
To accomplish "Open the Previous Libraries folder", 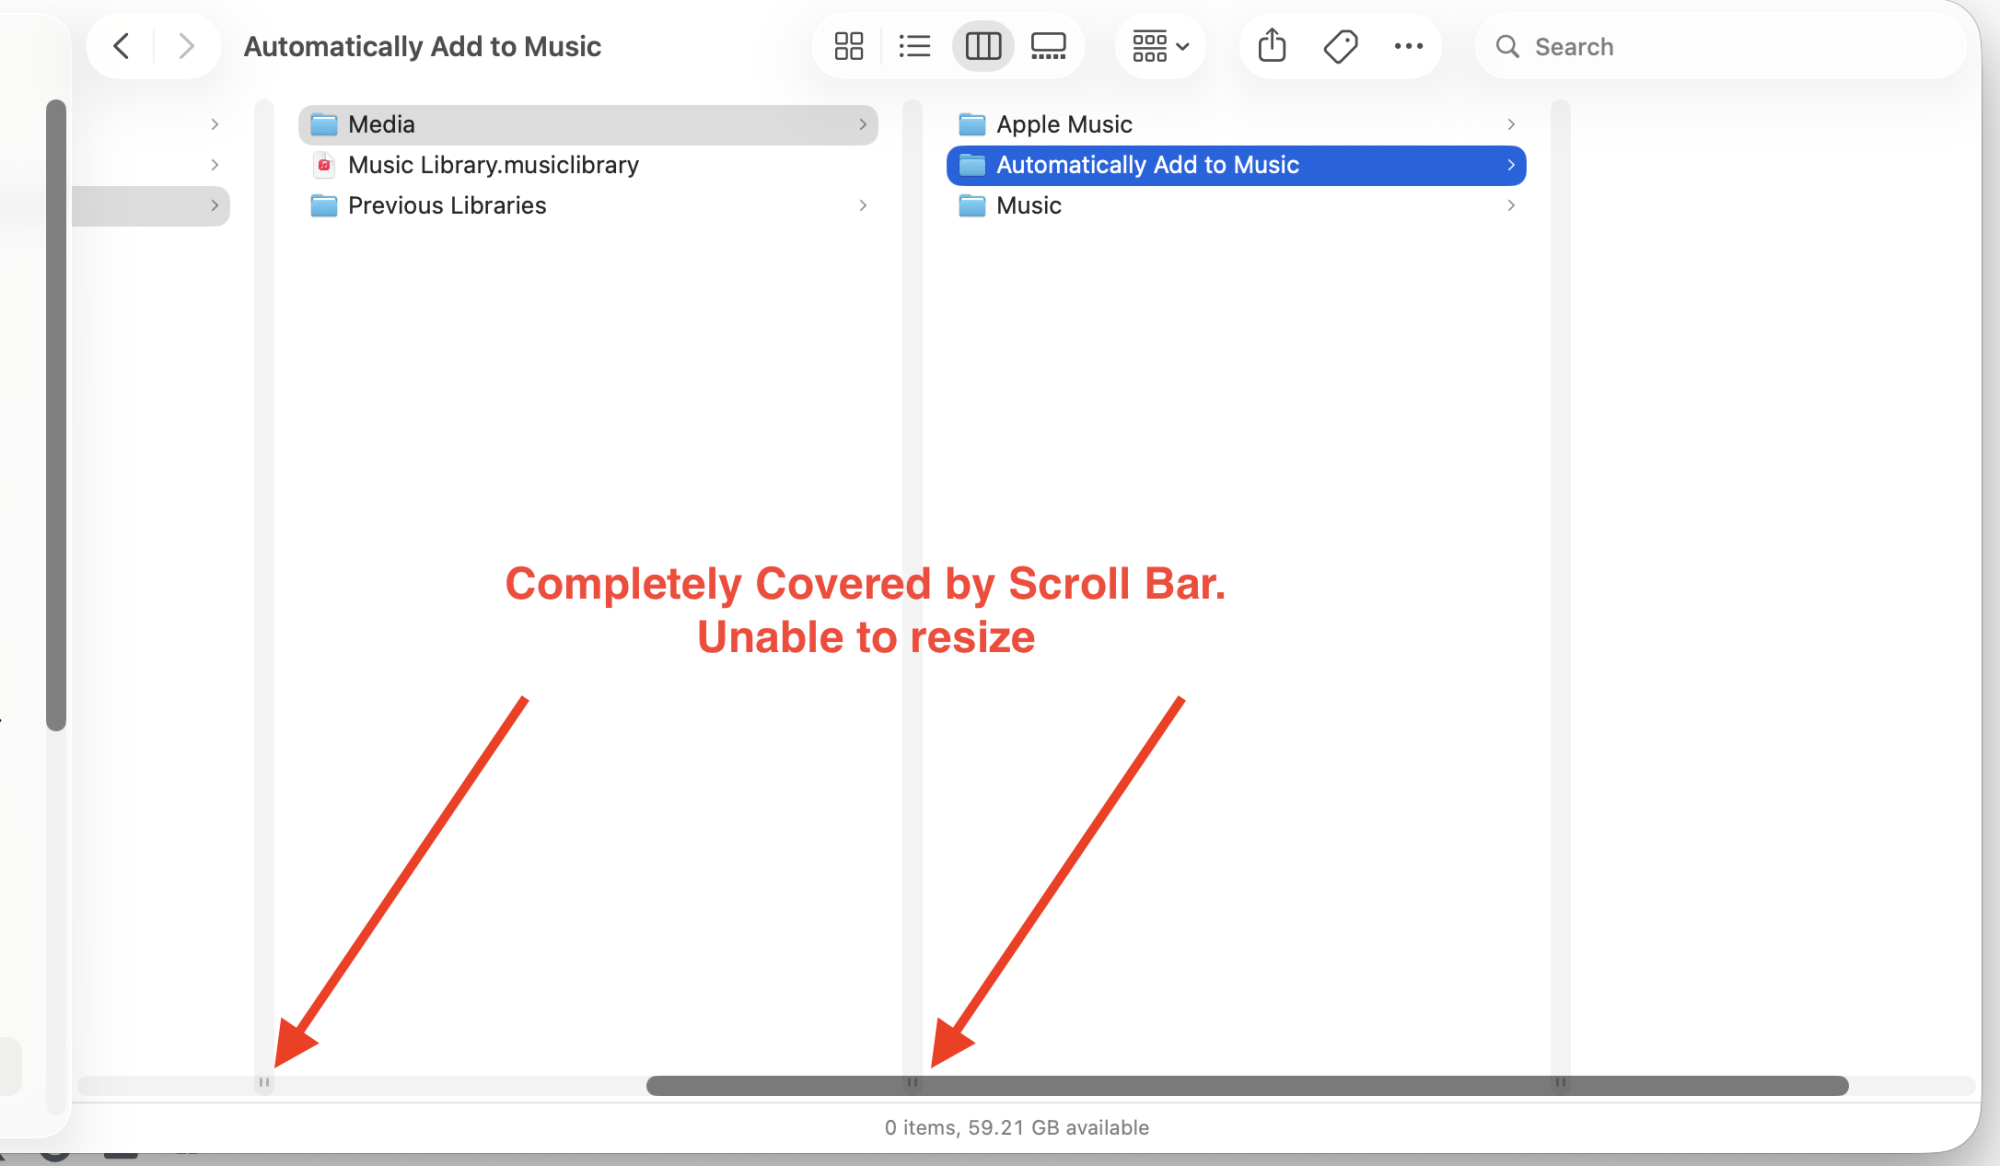I will point(446,205).
